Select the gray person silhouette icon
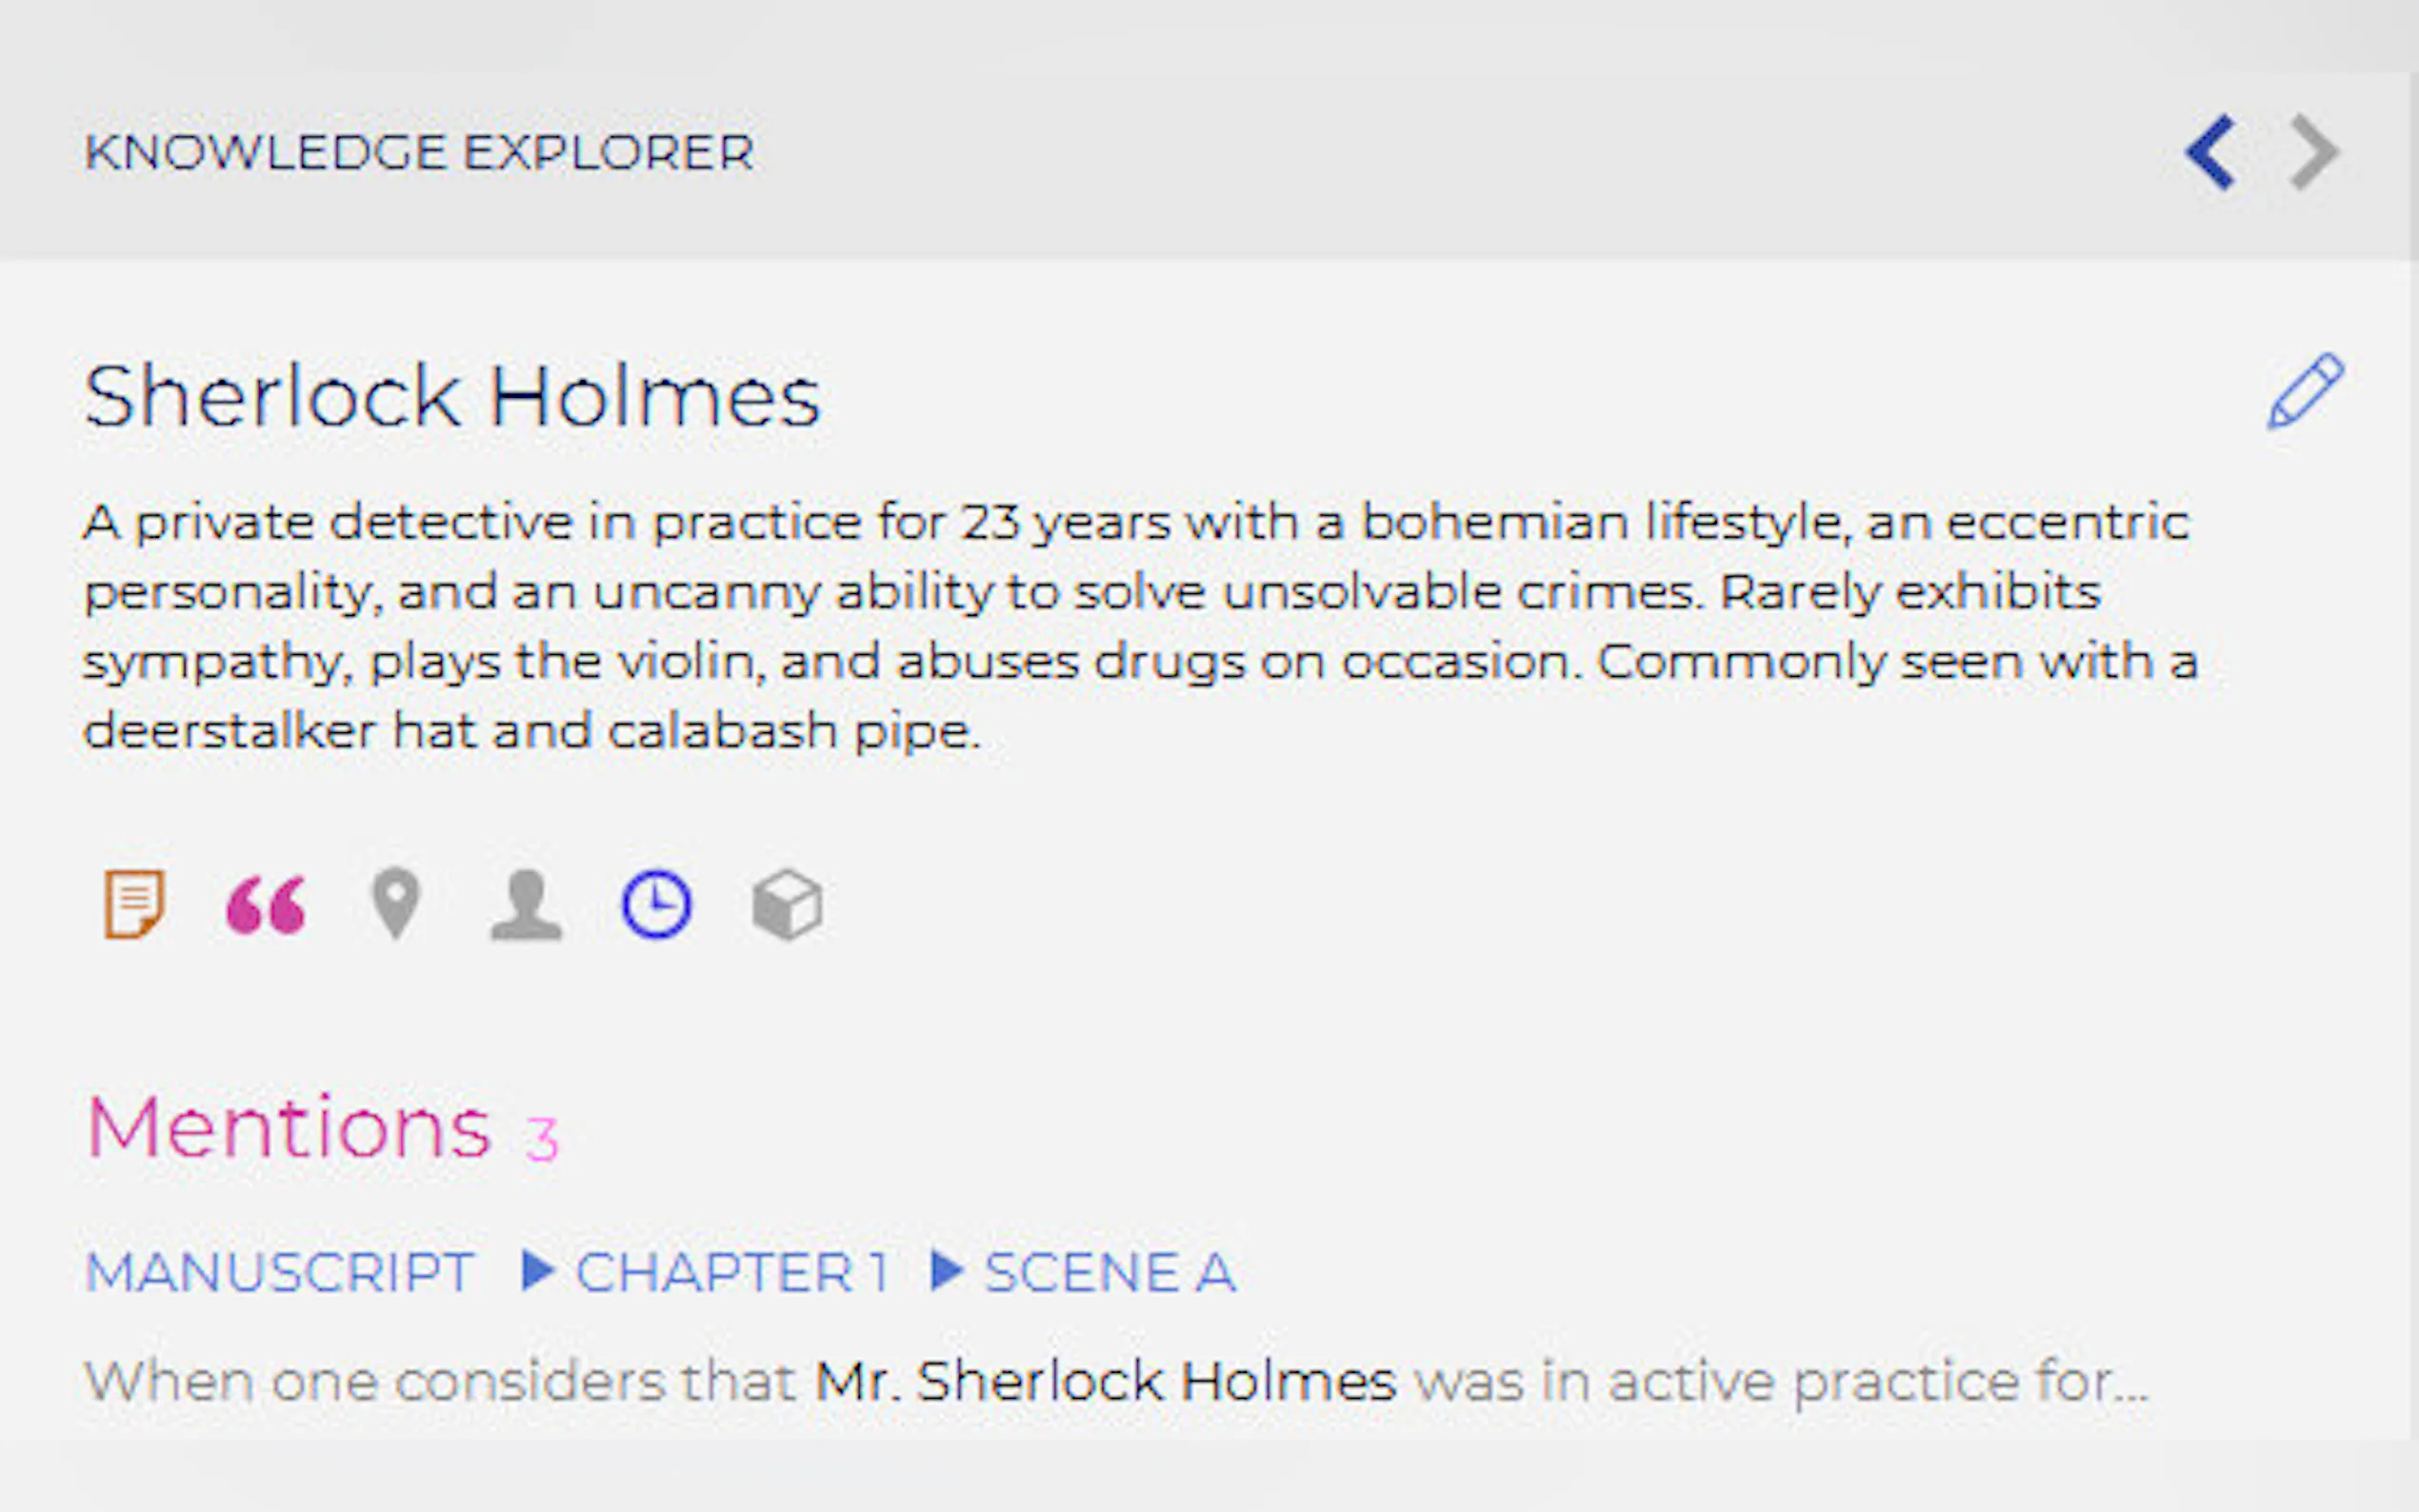The height and width of the screenshot is (1512, 2419). tap(526, 906)
